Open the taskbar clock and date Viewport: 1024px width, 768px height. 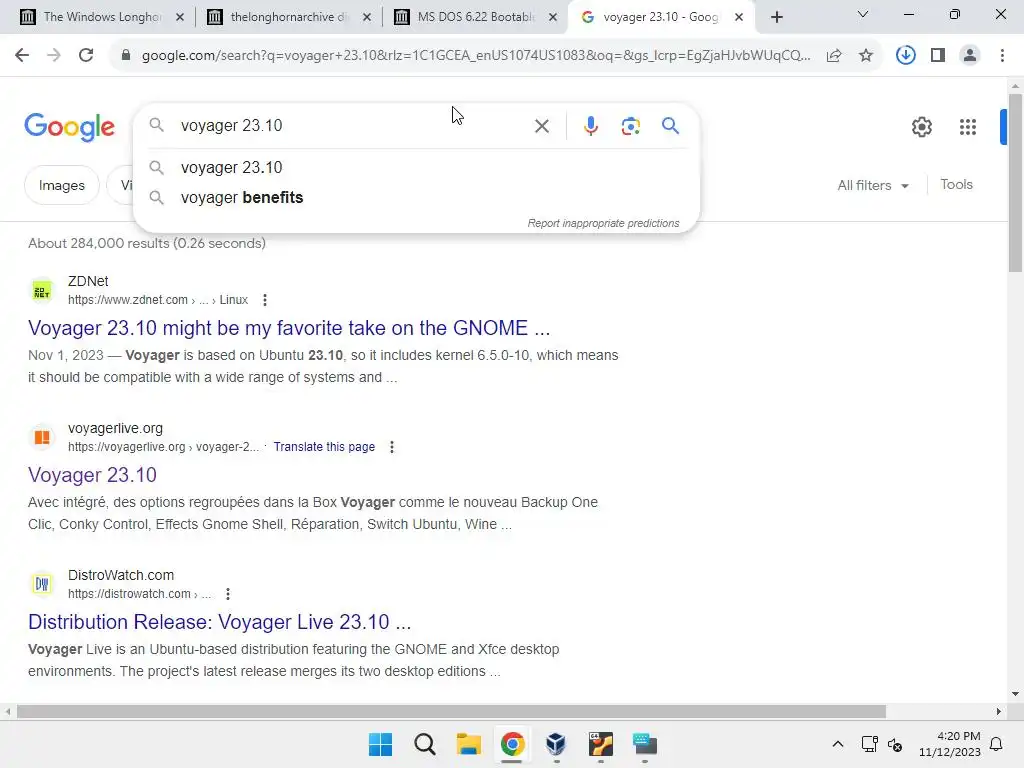[x=950, y=744]
